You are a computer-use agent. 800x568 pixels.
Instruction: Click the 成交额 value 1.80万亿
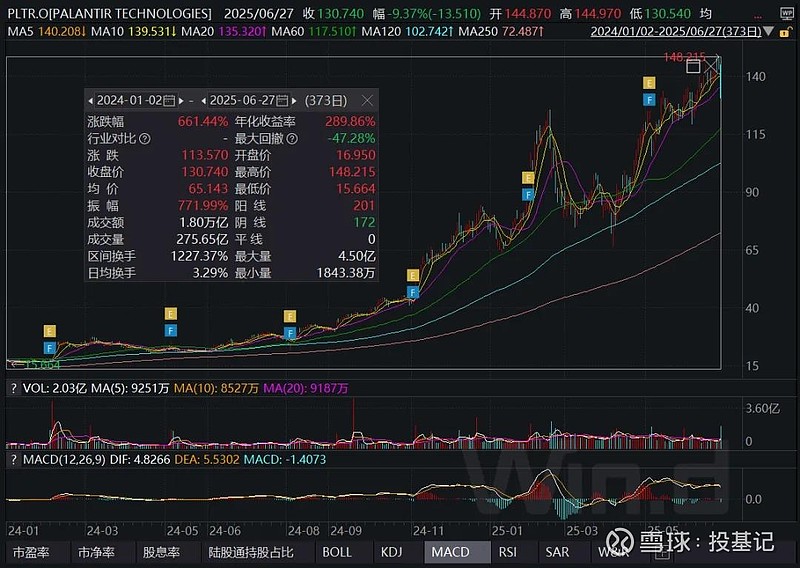pyautogui.click(x=204, y=223)
